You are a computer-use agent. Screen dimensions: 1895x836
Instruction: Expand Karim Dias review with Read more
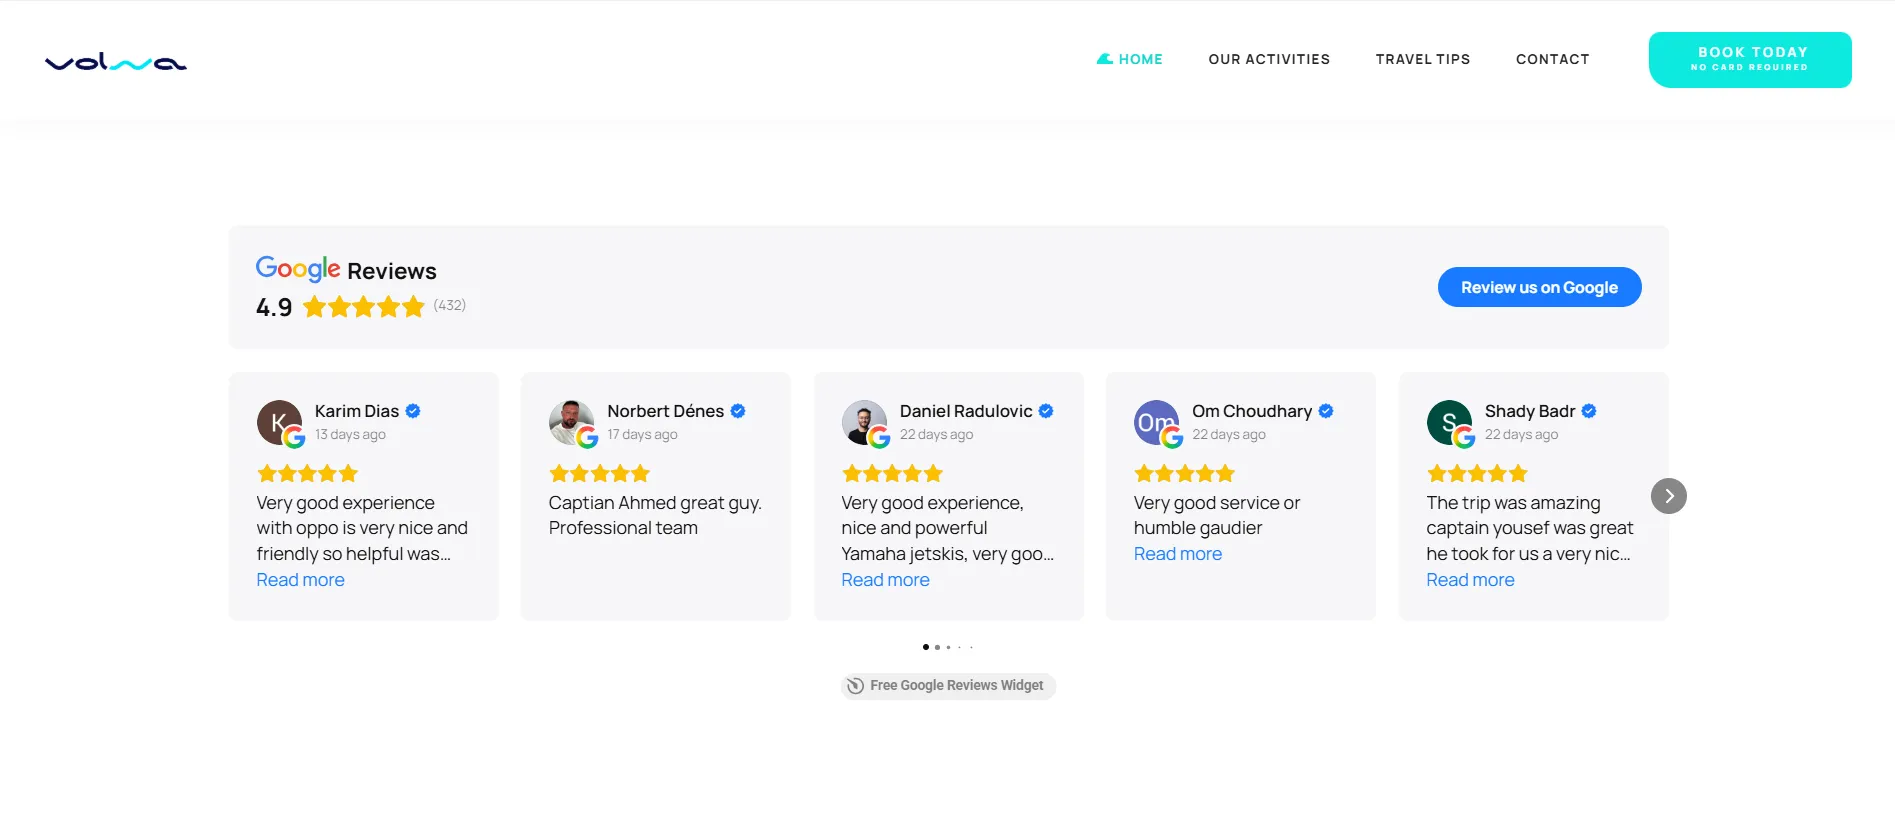(300, 580)
